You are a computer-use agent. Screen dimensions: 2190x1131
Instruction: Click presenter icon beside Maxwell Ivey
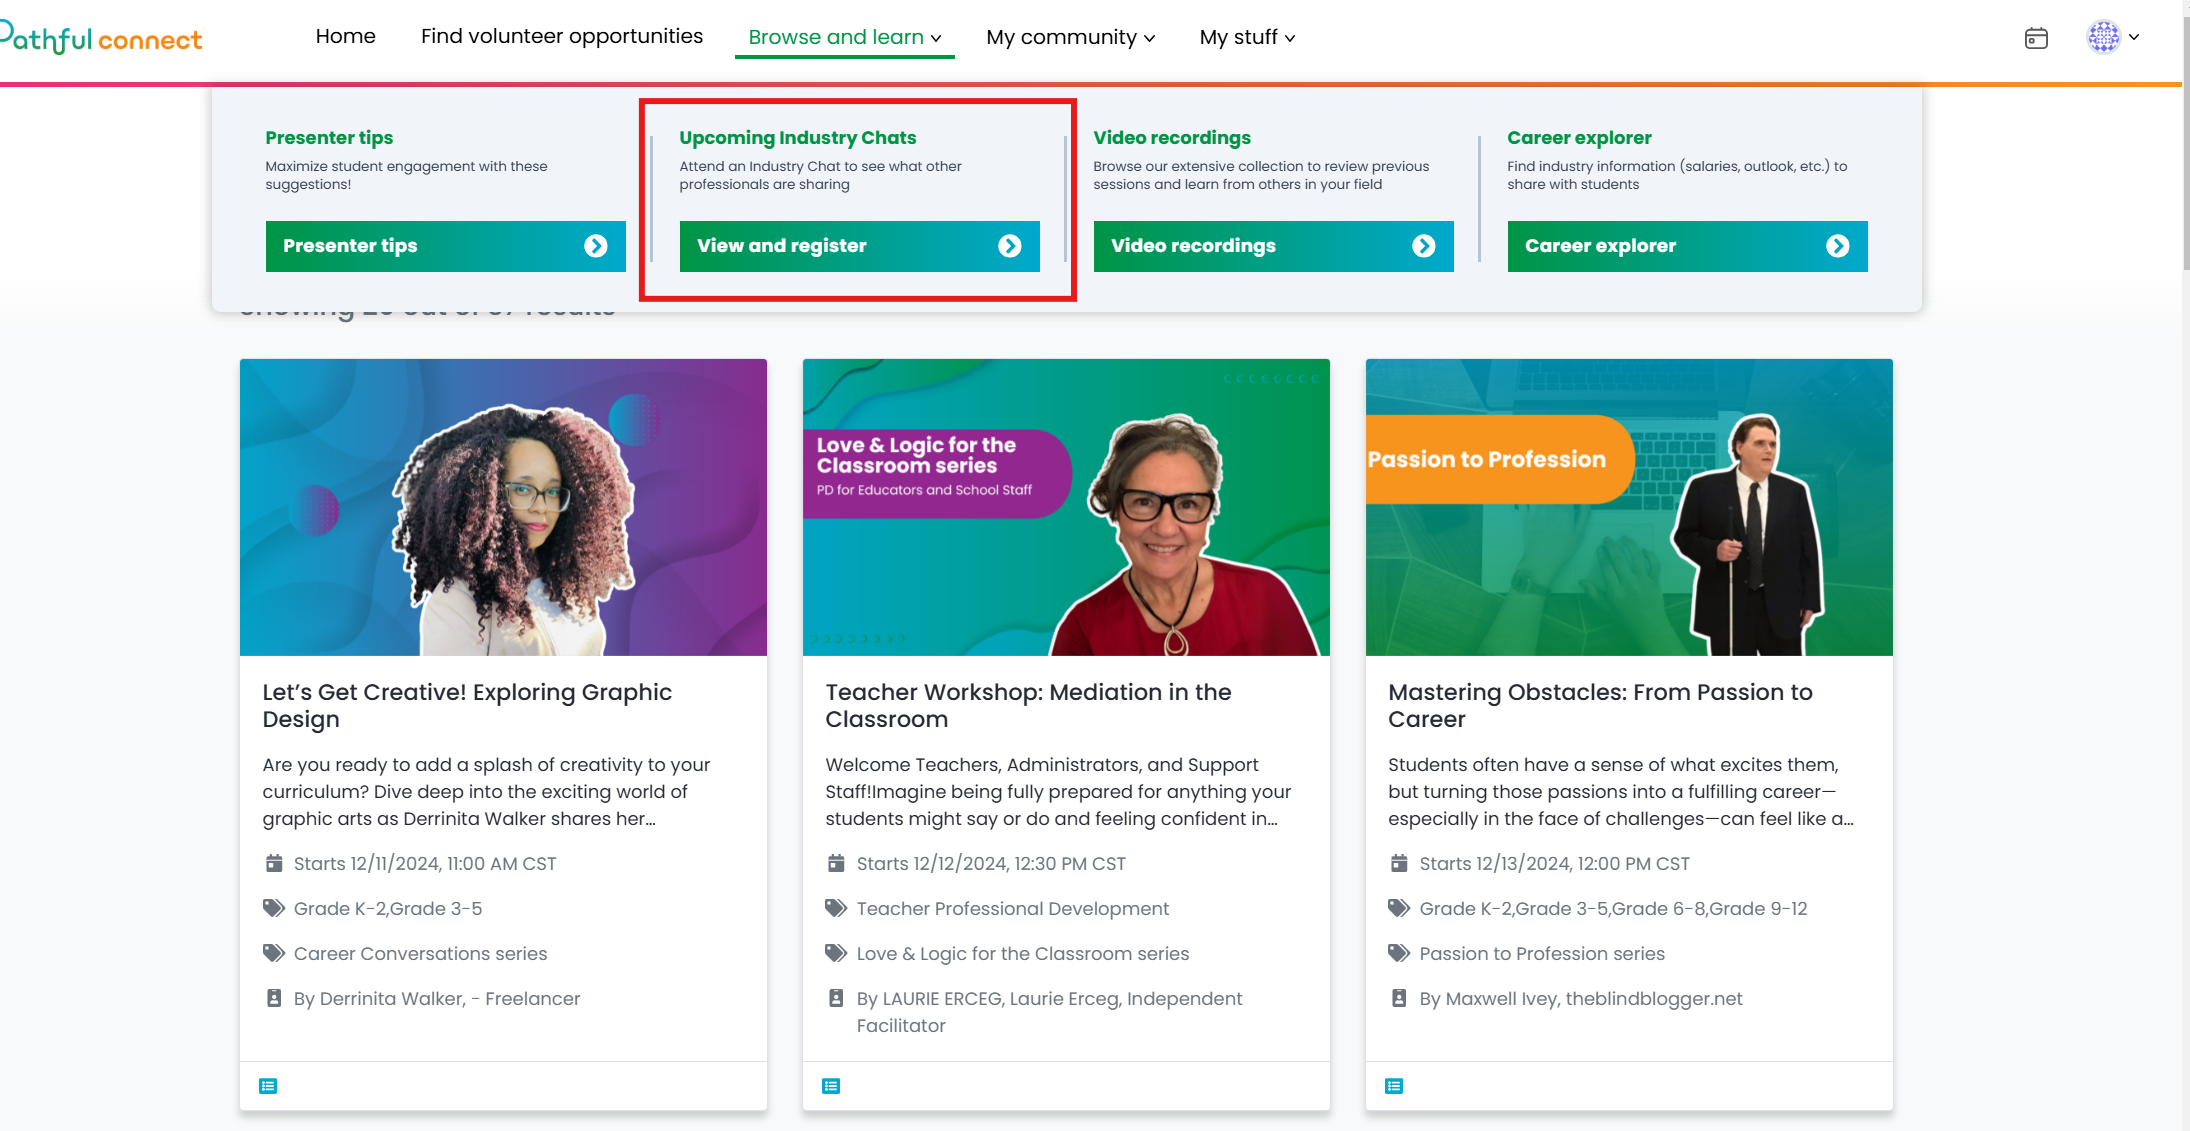[x=1400, y=998]
